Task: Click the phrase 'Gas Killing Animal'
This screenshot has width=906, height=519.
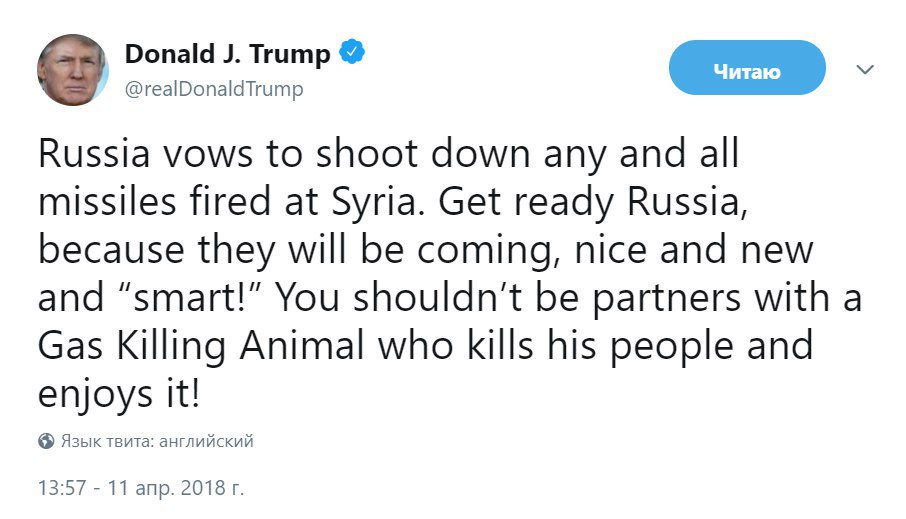Action: (201, 347)
